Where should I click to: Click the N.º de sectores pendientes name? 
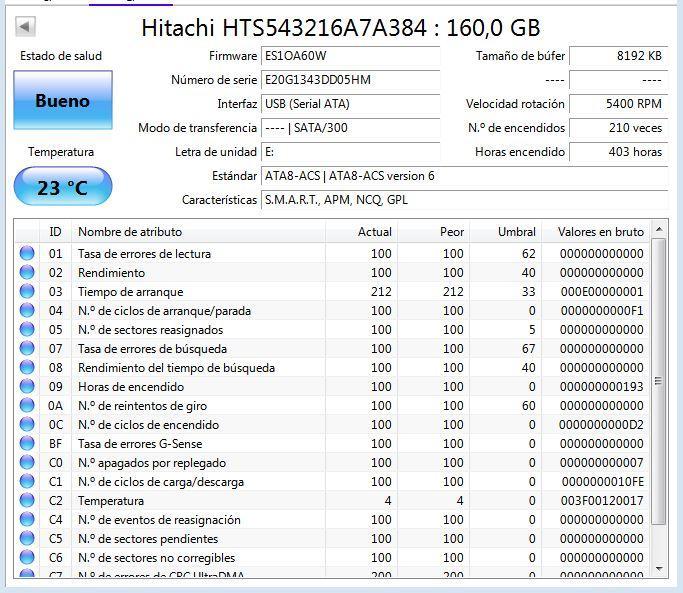coord(148,539)
